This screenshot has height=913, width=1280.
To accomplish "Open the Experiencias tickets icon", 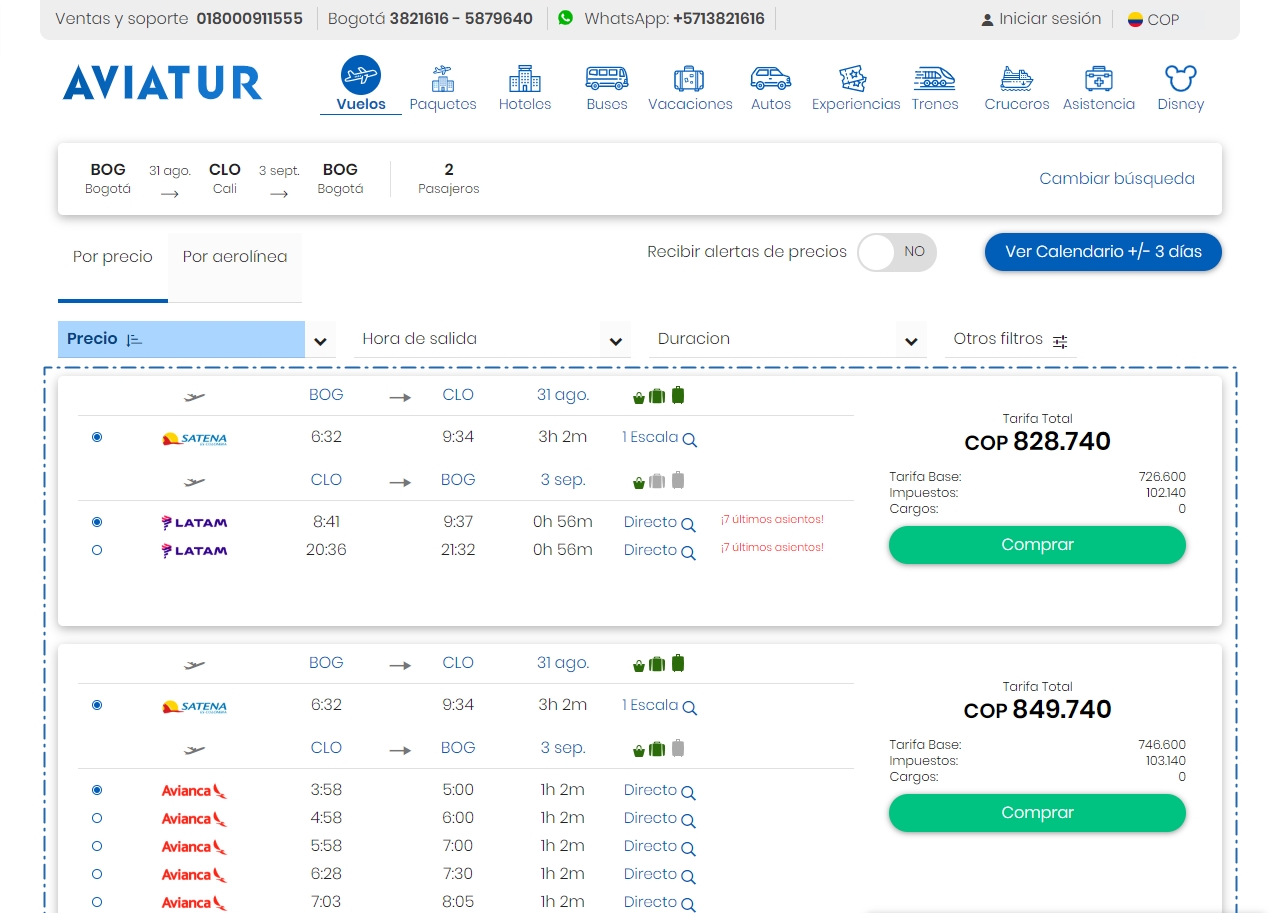I will point(853,78).
